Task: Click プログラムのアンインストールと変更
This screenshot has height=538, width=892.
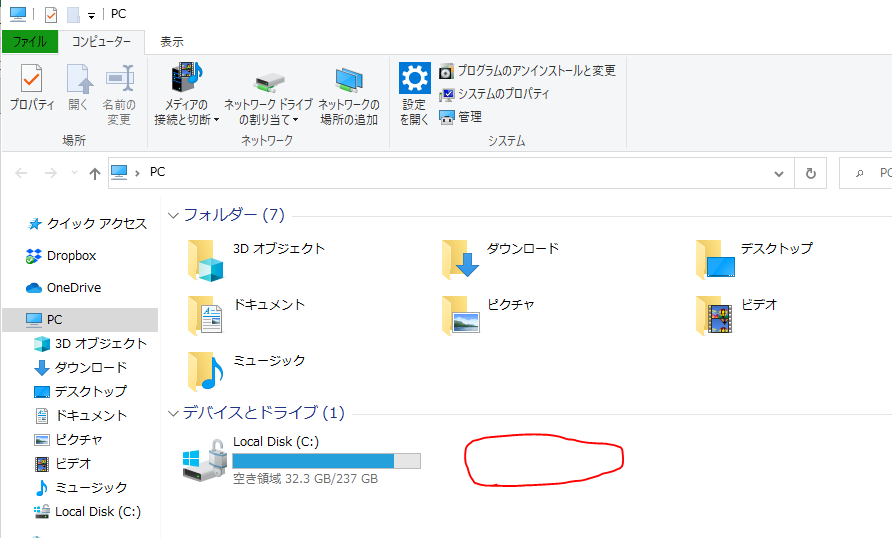Action: click(527, 71)
